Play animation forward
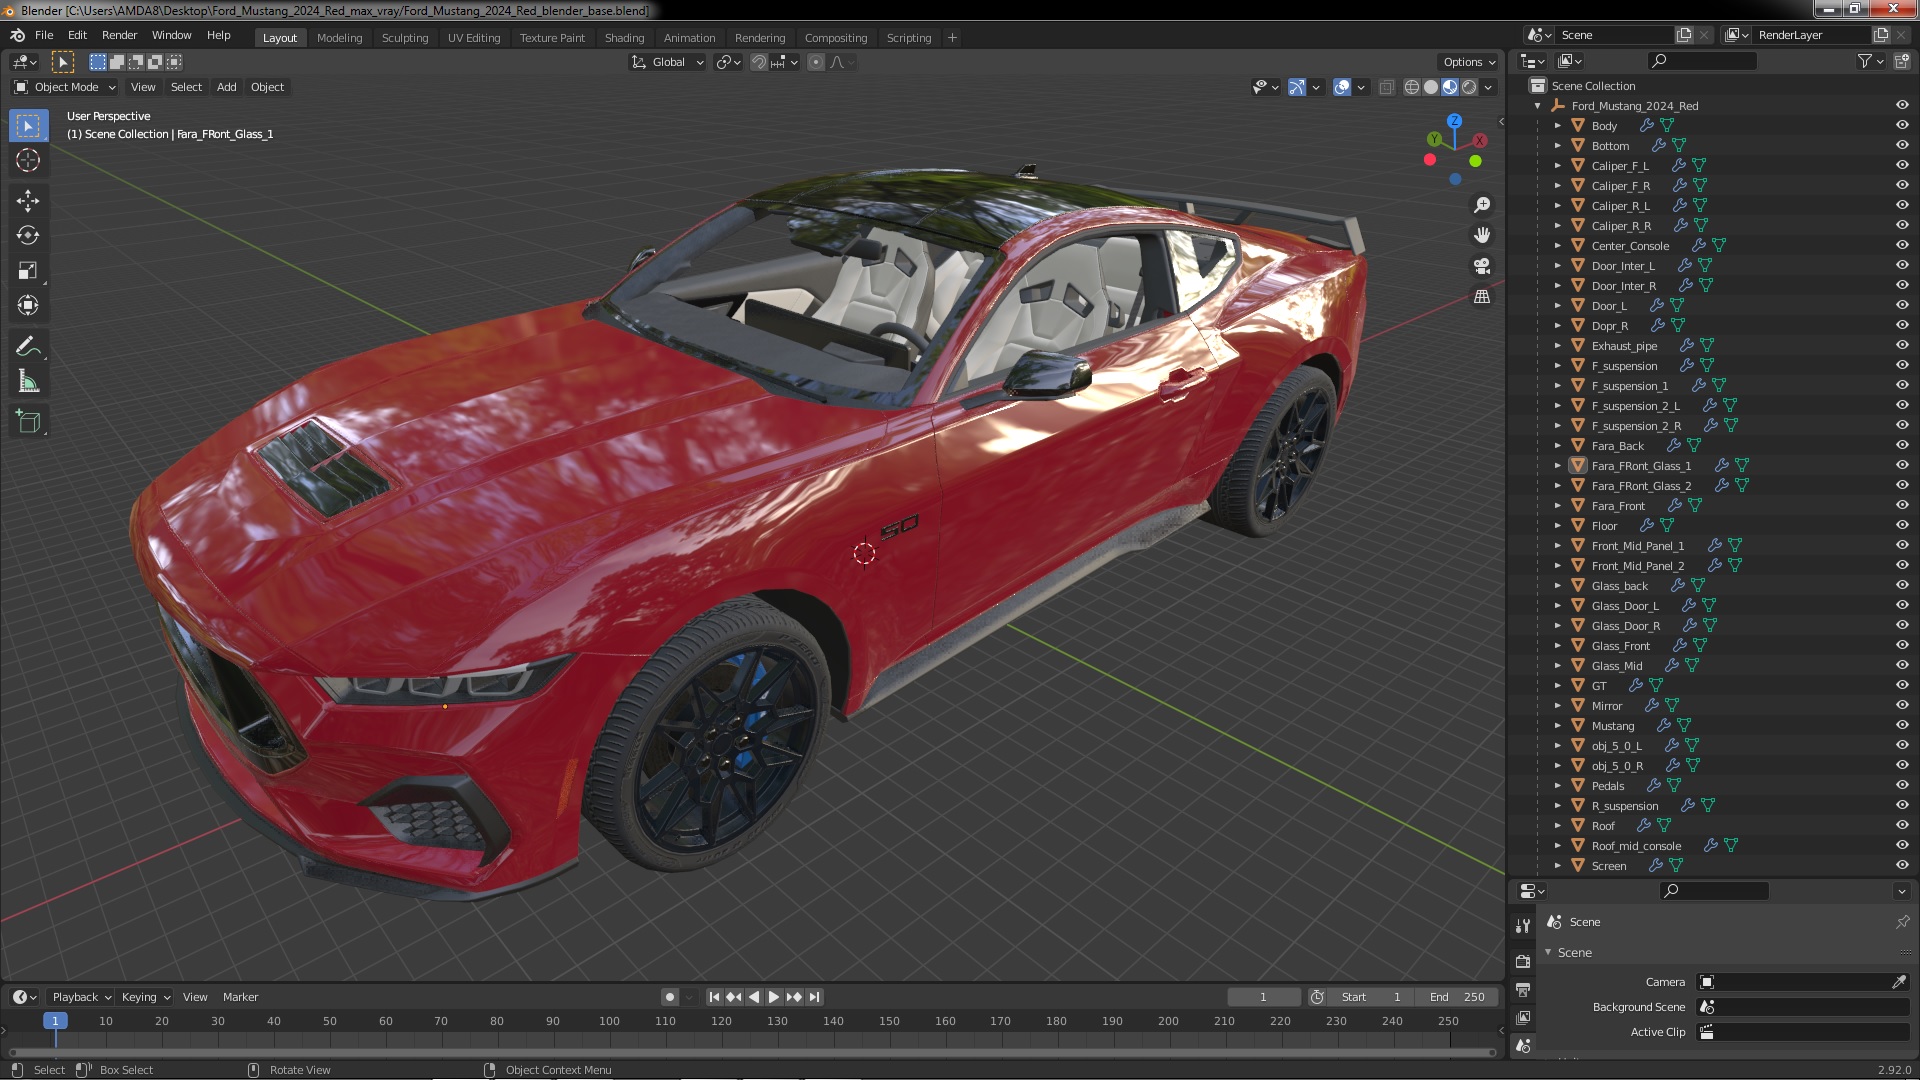 774,997
